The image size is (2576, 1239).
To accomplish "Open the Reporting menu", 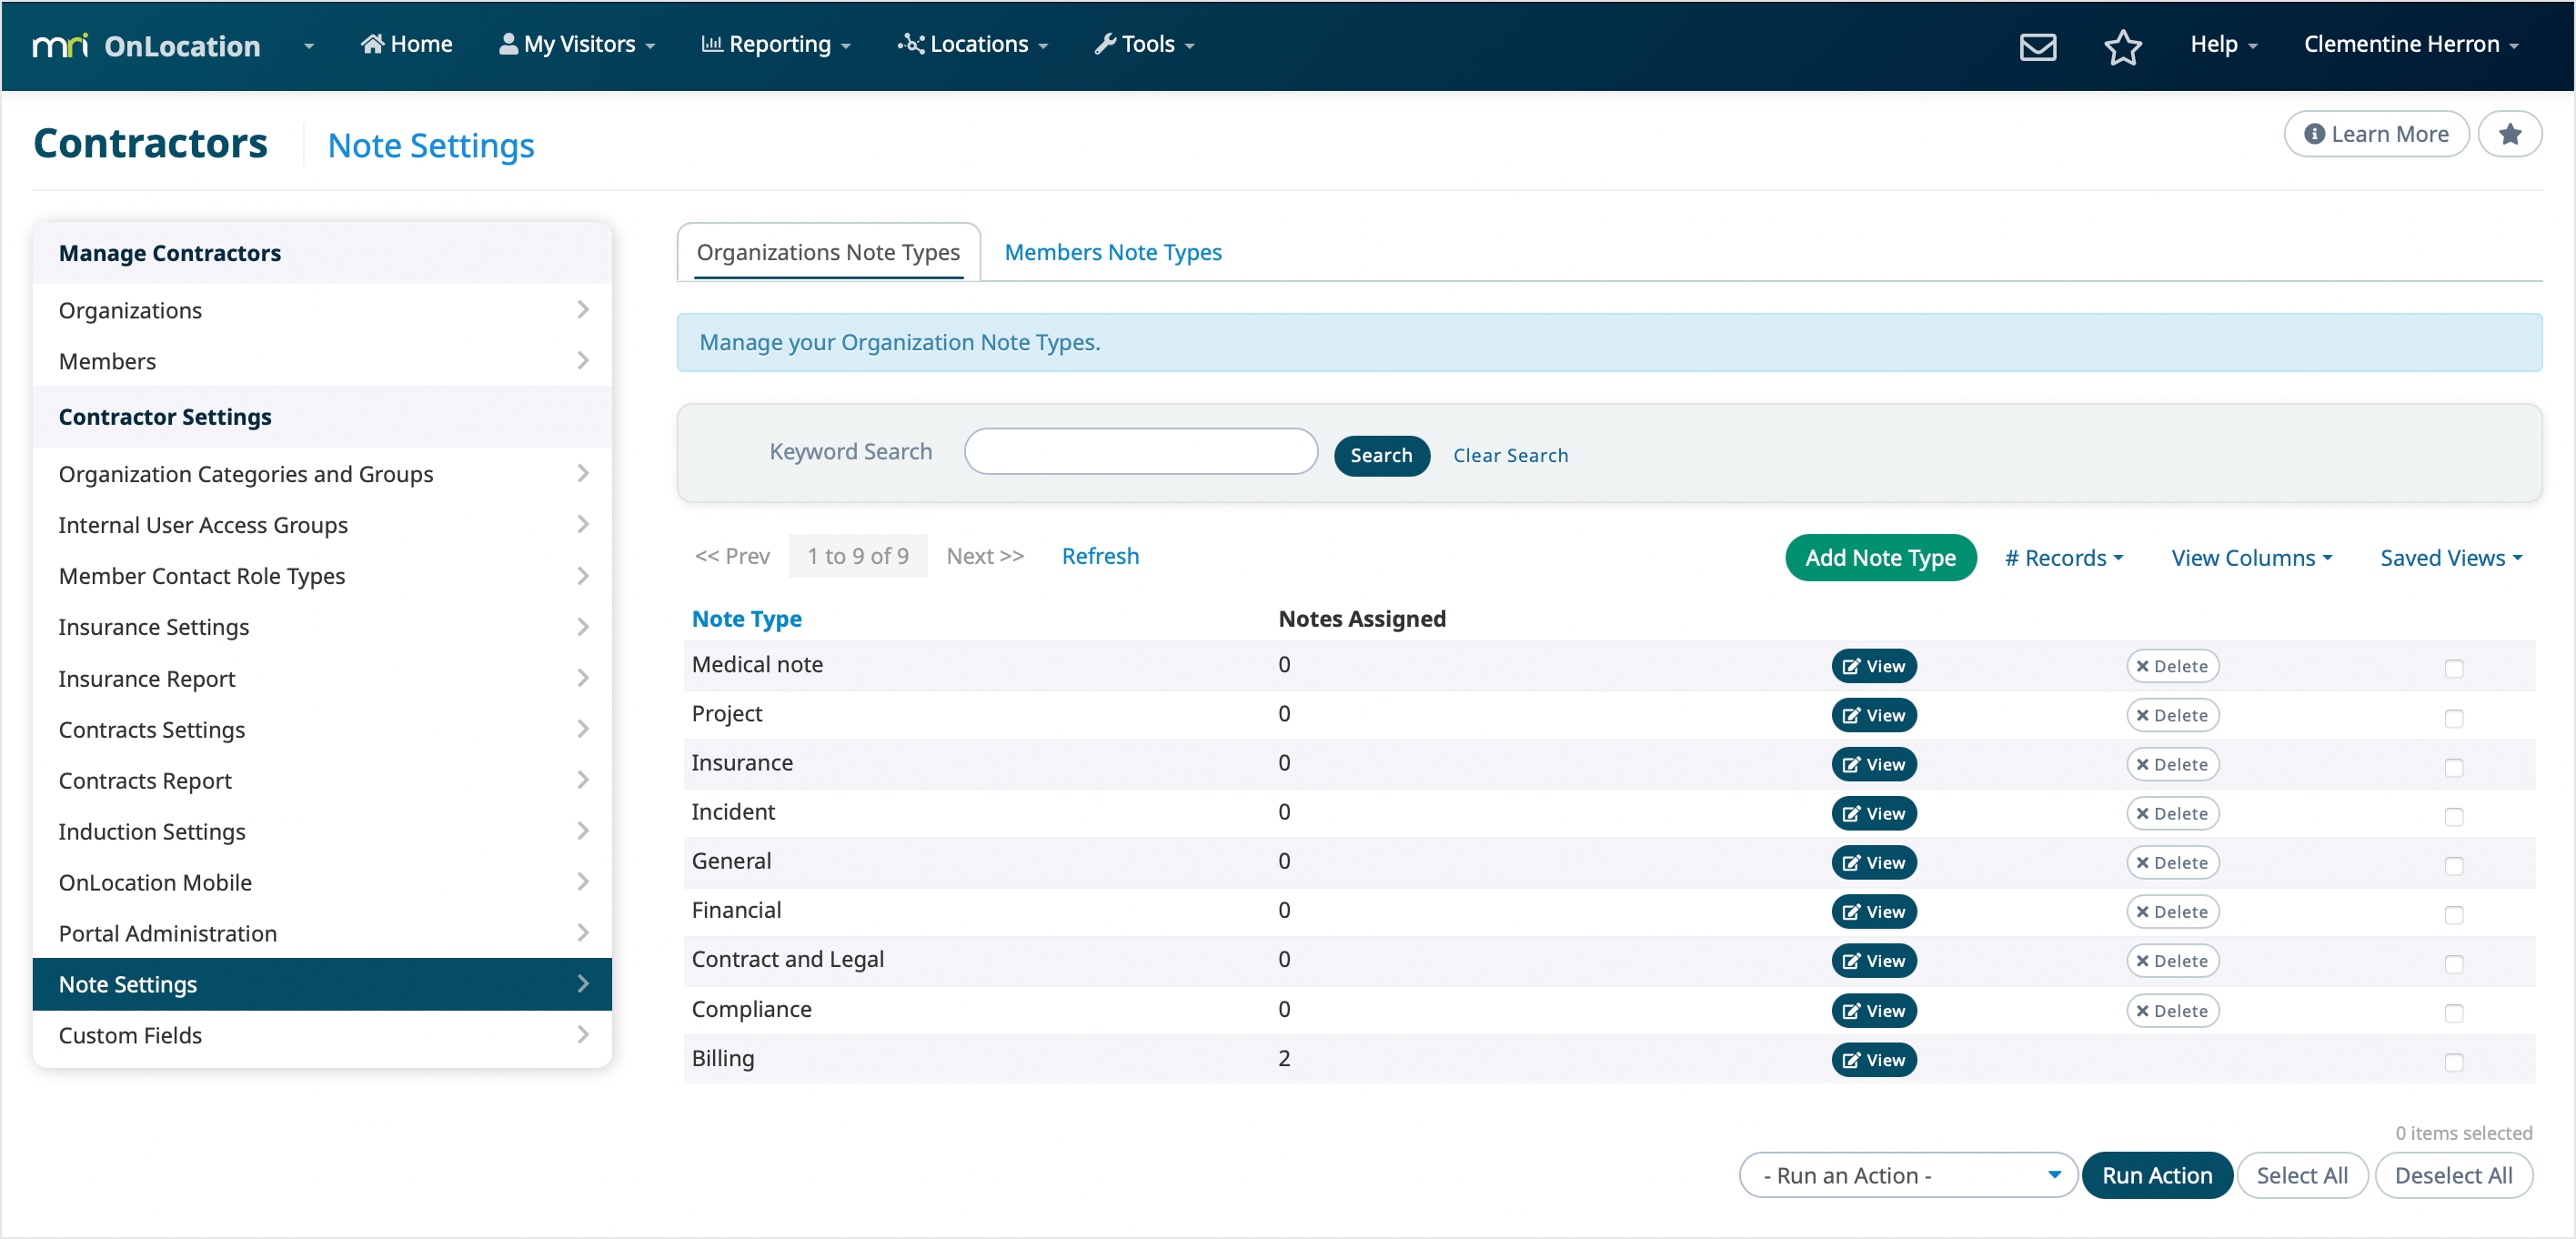I will click(775, 44).
